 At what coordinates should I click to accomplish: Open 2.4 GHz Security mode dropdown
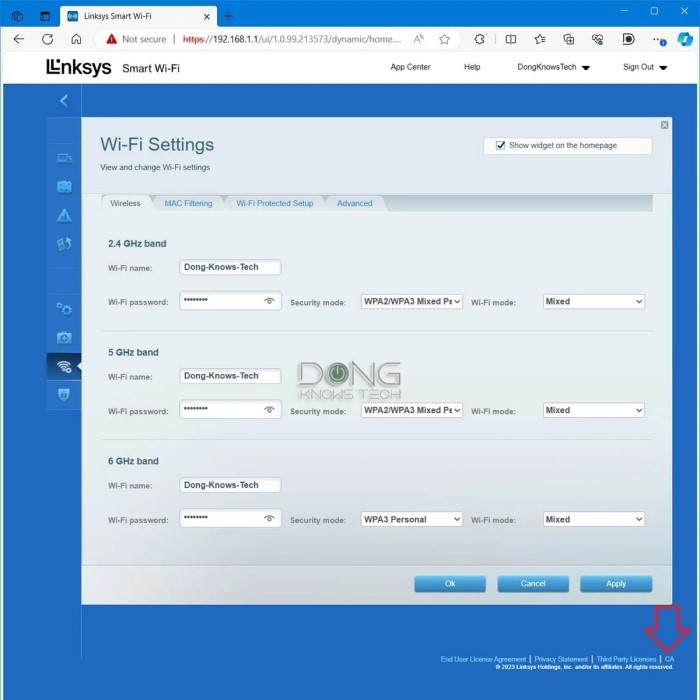412,301
